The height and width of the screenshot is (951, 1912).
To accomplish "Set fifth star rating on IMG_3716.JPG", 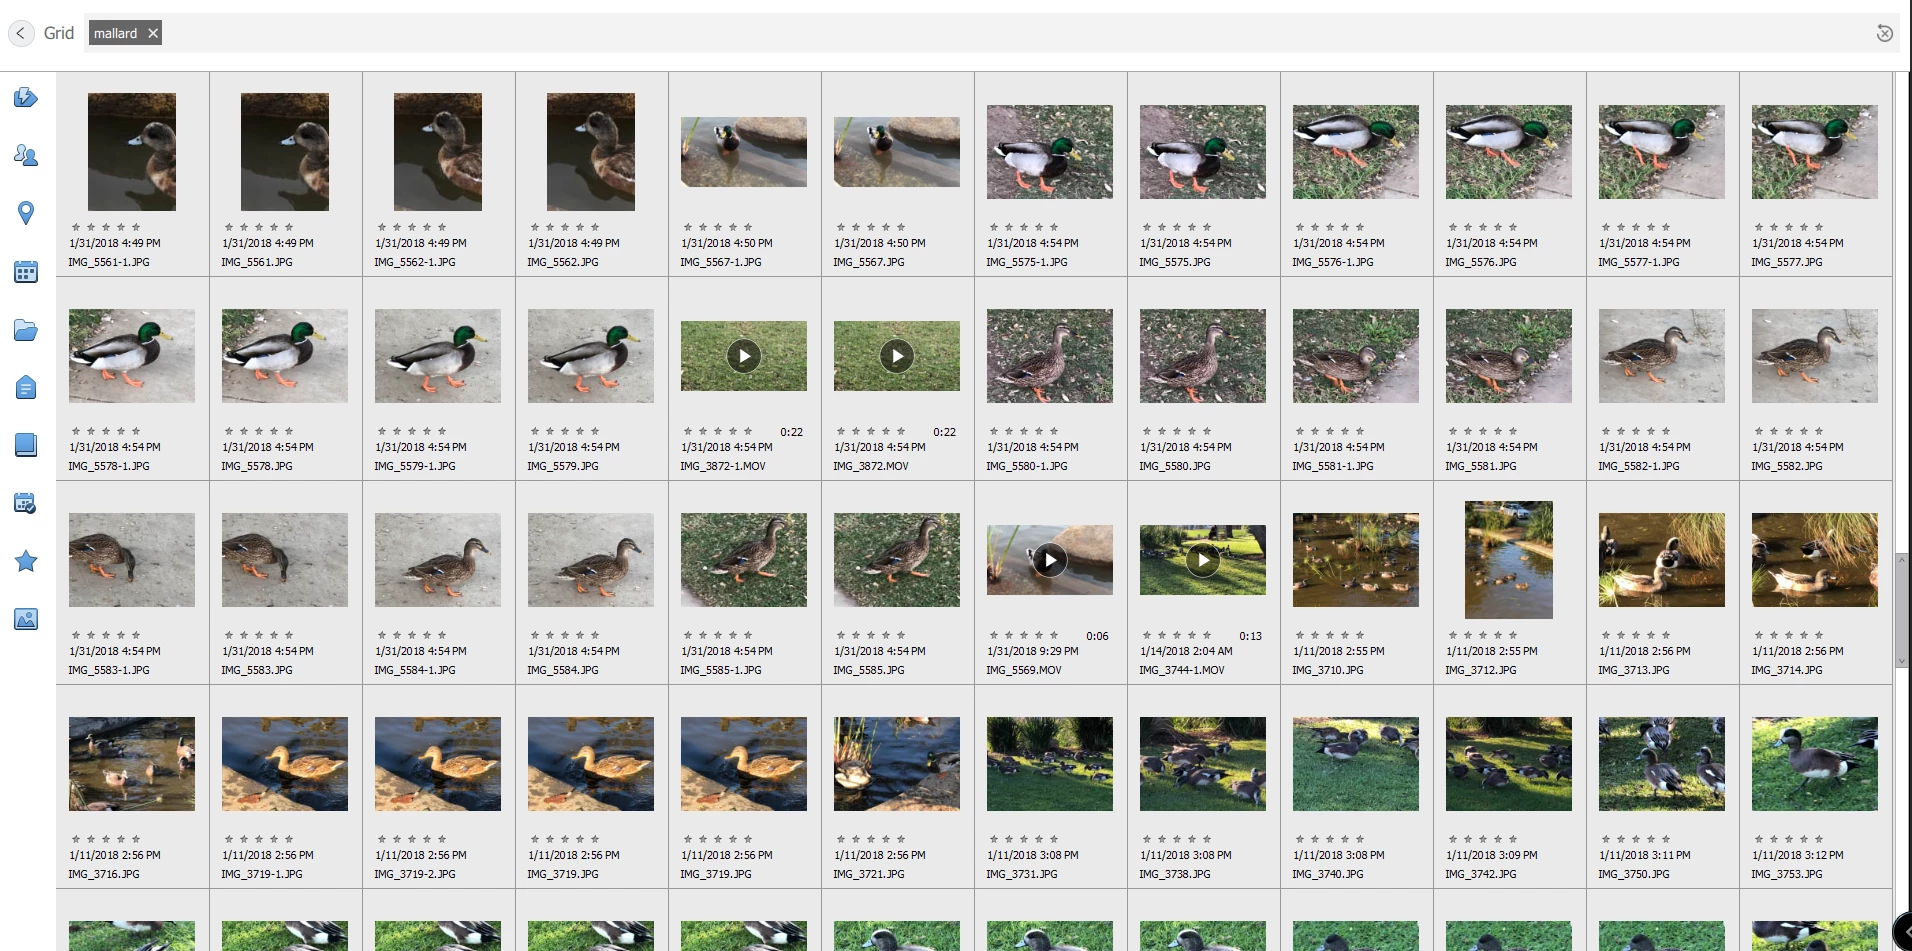I will pos(136,839).
